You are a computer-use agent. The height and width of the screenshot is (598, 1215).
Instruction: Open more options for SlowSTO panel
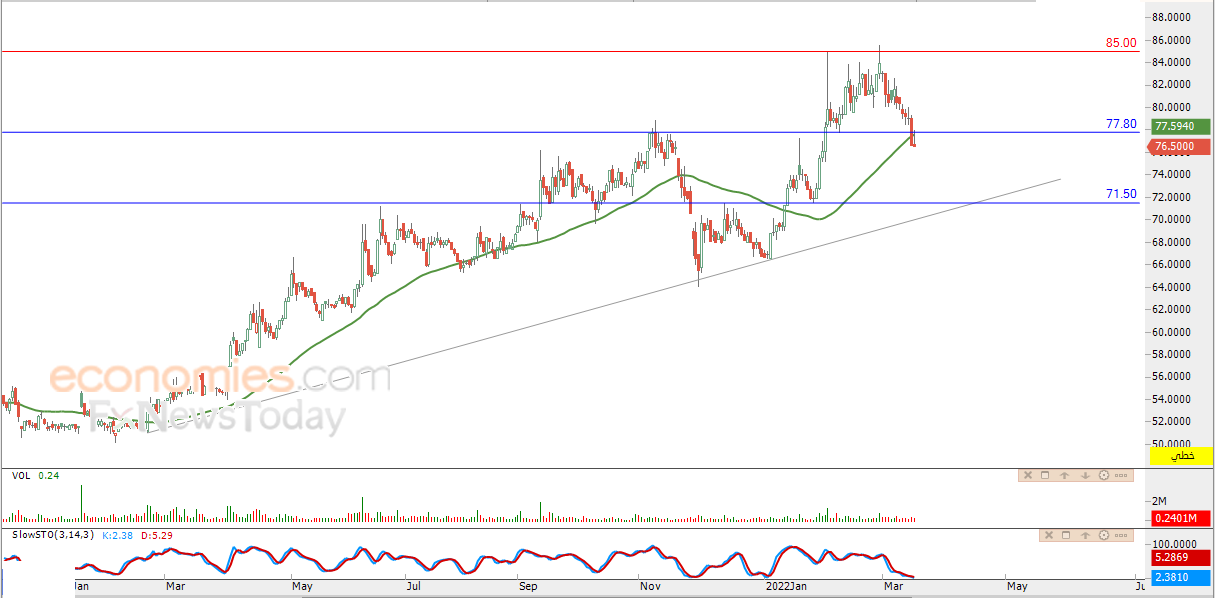point(1121,535)
